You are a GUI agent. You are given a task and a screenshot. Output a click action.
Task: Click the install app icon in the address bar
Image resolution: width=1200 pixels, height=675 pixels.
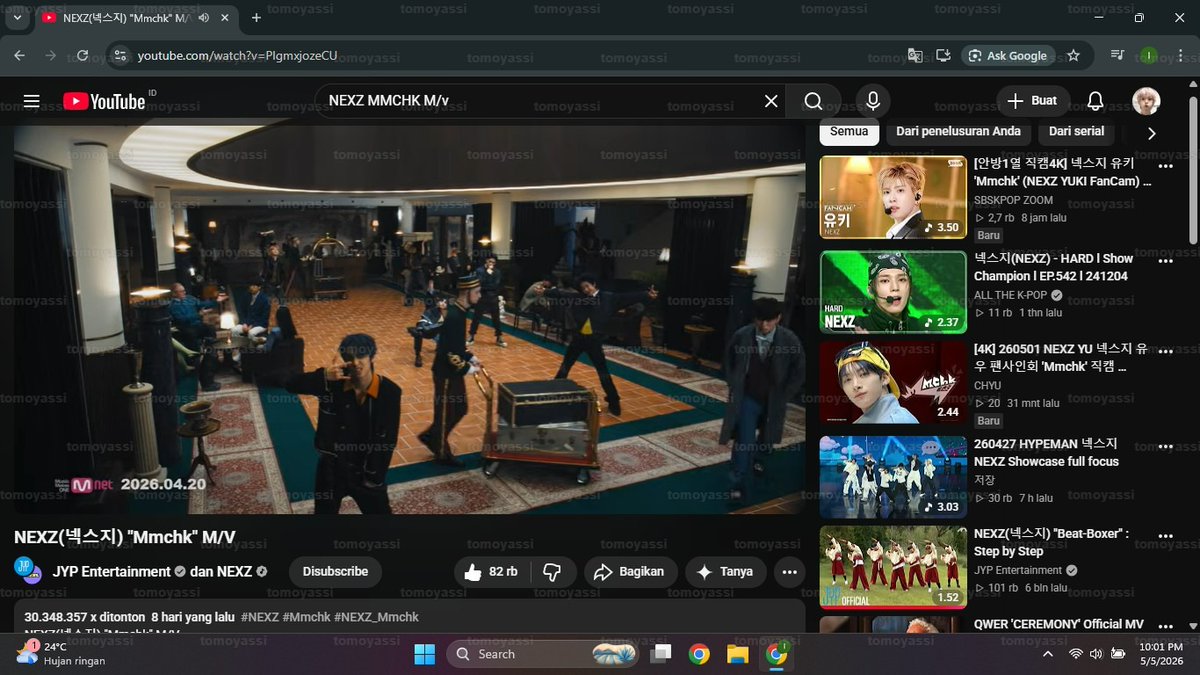pos(943,56)
